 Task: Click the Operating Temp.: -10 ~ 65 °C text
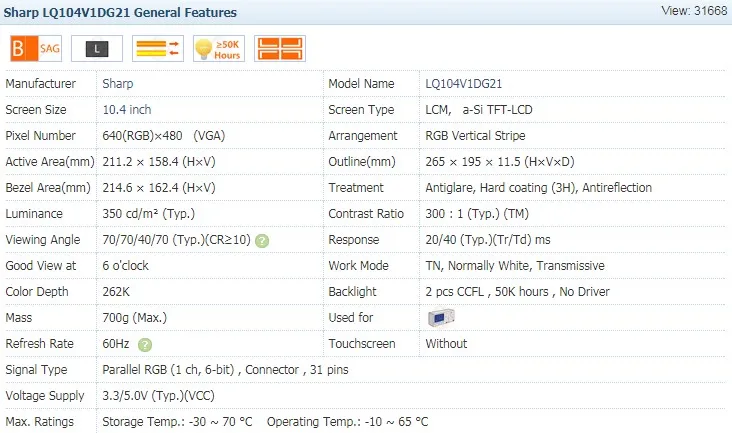[347, 422]
